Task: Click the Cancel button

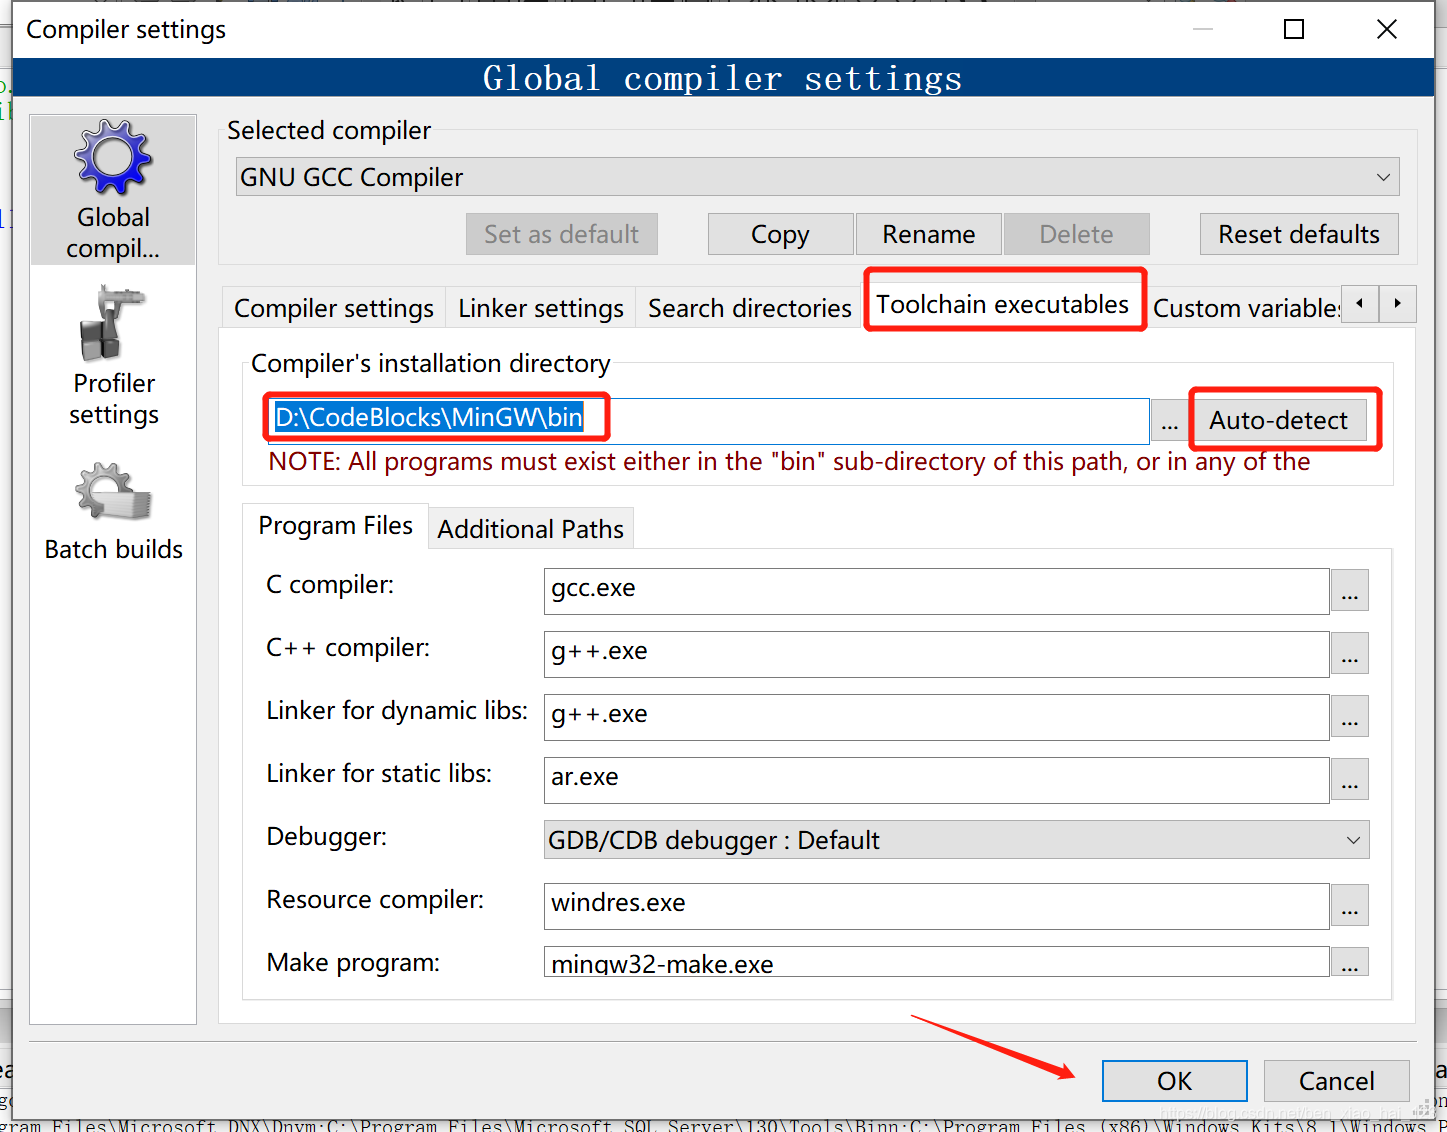Action: coord(1336,1081)
